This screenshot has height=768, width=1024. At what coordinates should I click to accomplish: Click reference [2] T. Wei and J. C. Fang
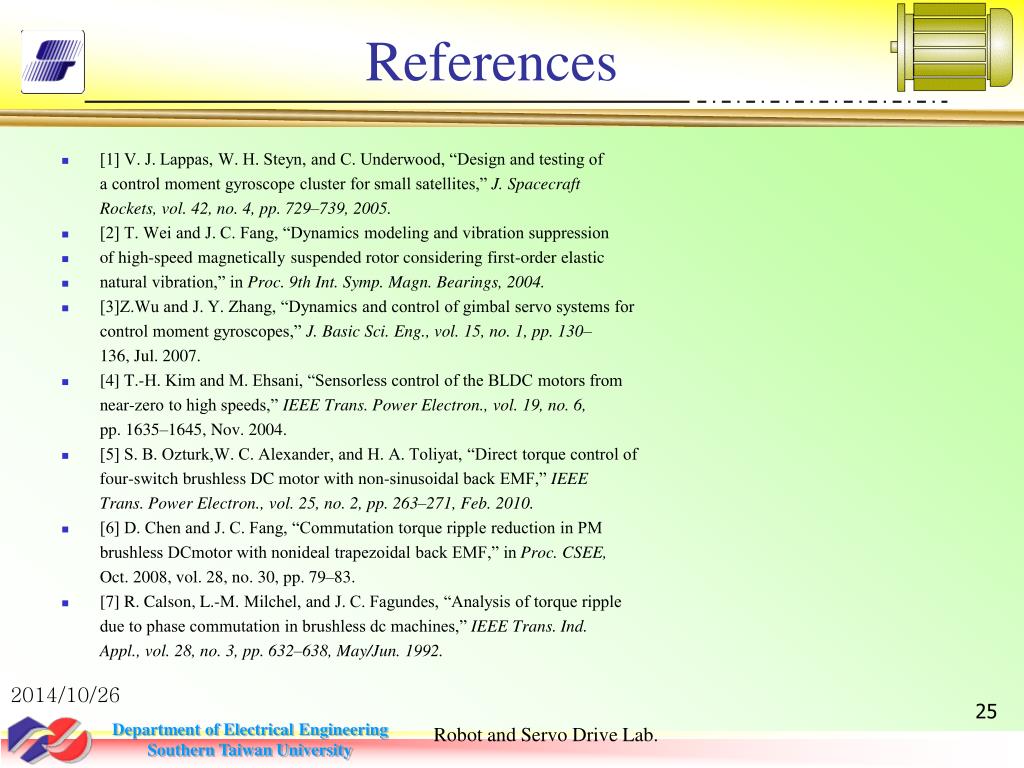coord(354,233)
